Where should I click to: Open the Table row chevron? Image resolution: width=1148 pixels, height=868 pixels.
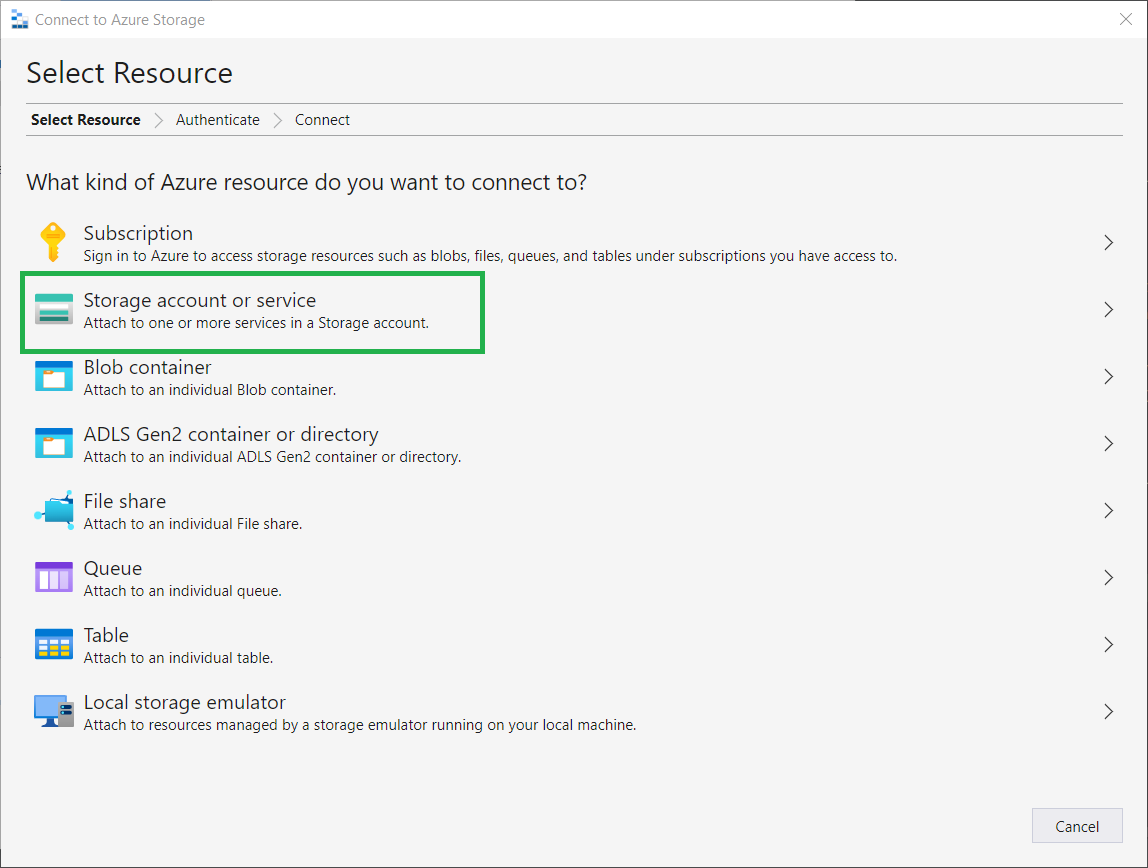1108,645
